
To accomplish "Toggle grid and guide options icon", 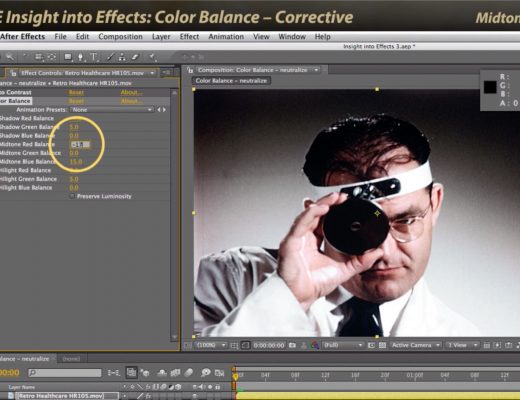I will click(x=234, y=345).
